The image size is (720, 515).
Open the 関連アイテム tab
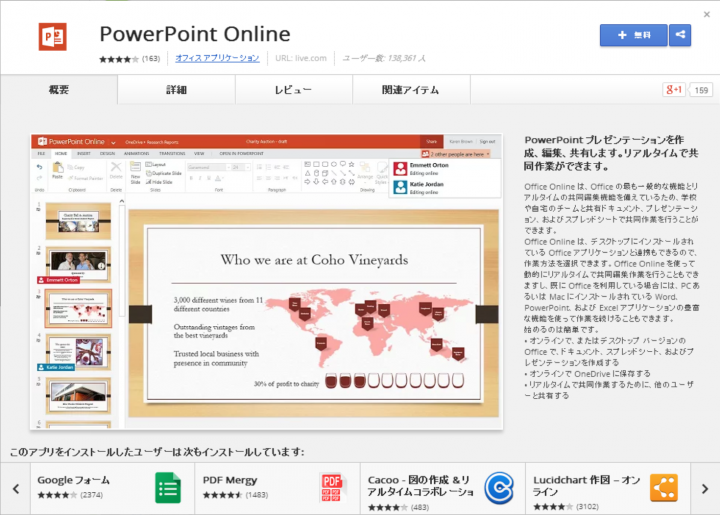pos(411,90)
